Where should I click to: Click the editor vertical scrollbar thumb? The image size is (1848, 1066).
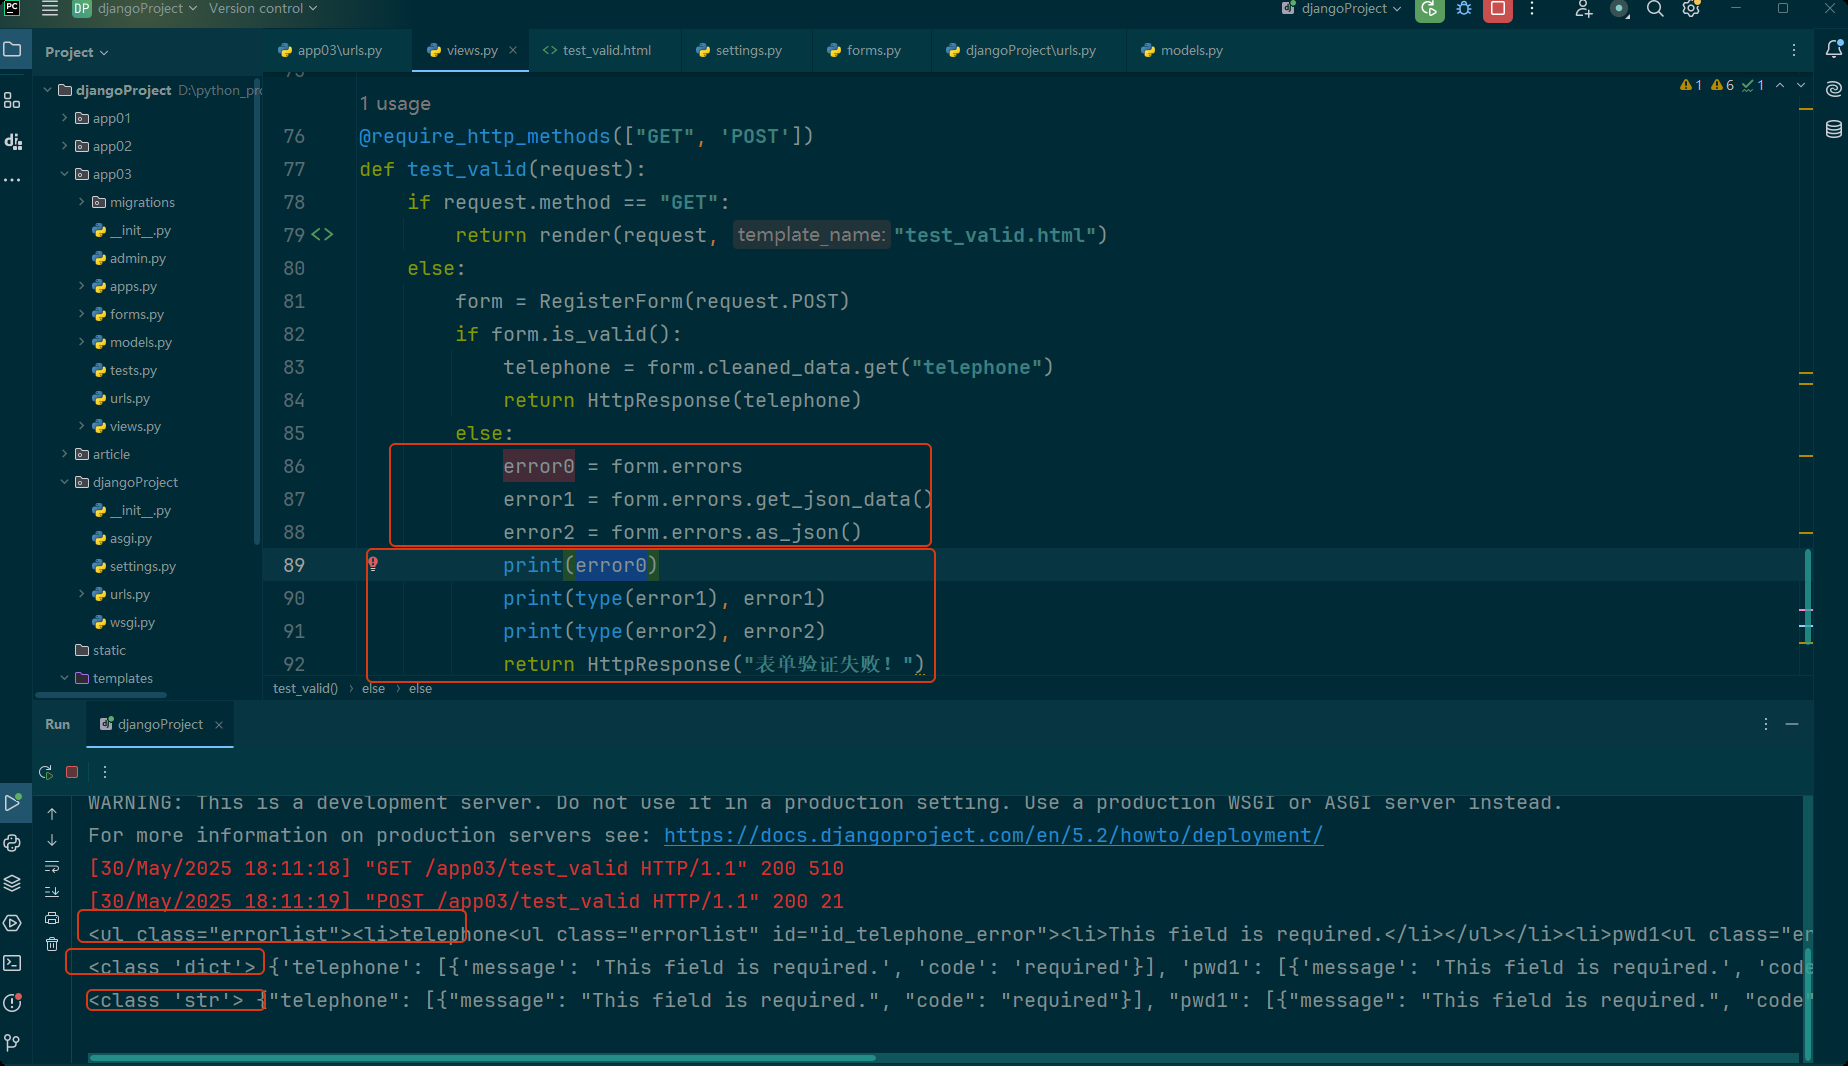1807,596
